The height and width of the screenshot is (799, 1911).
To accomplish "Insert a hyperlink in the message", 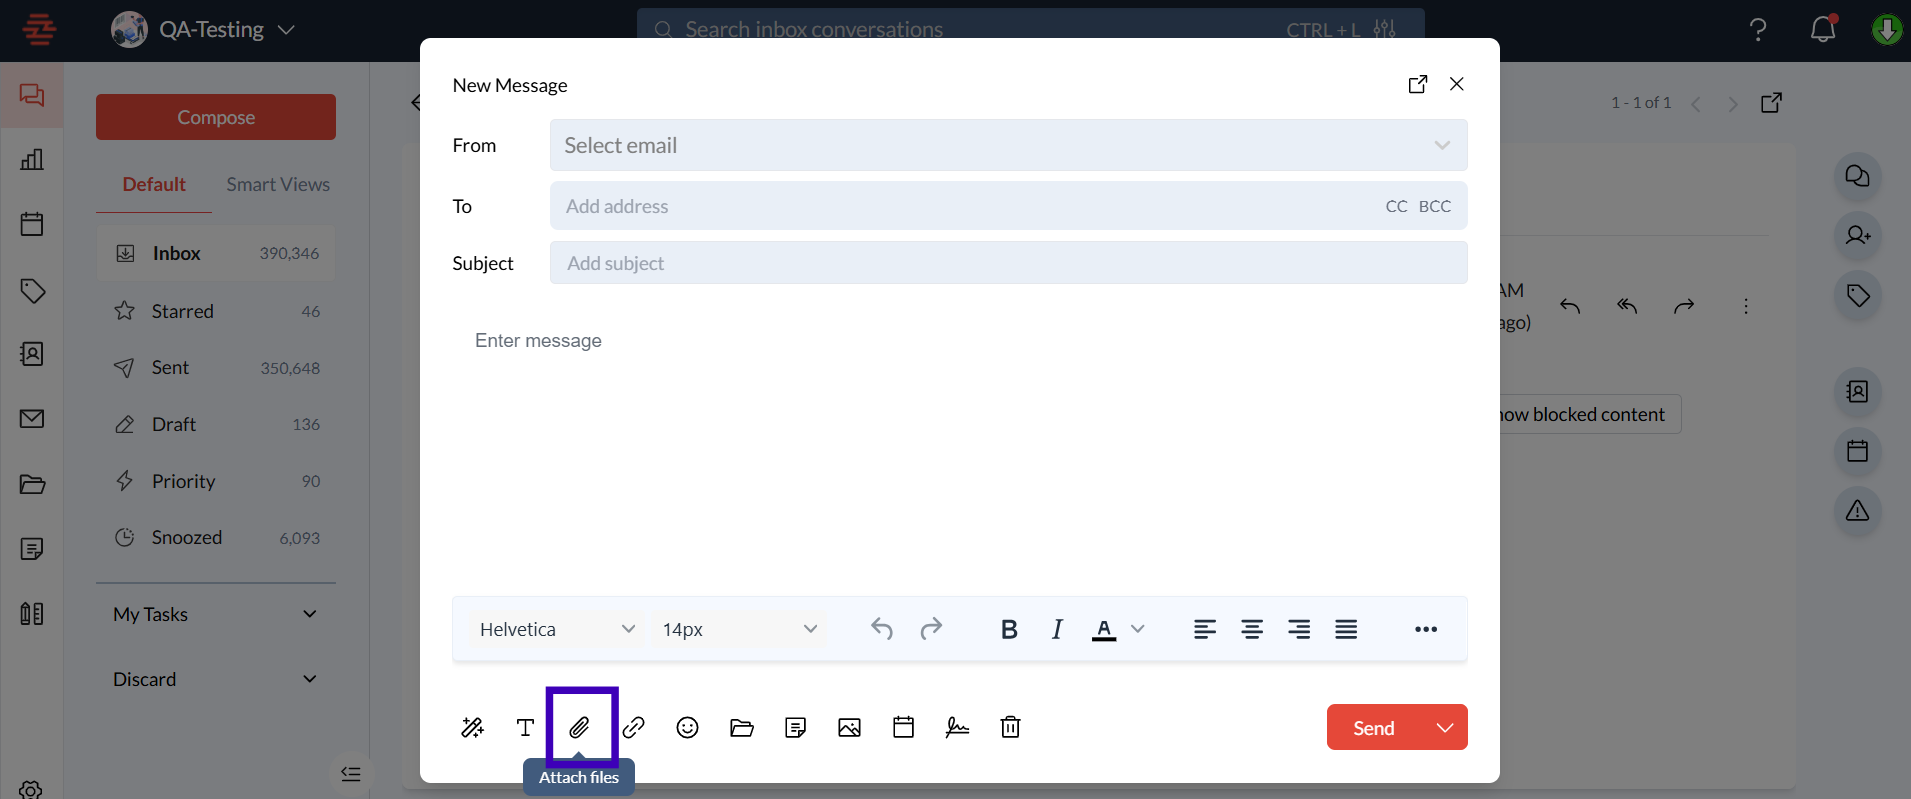I will point(633,727).
